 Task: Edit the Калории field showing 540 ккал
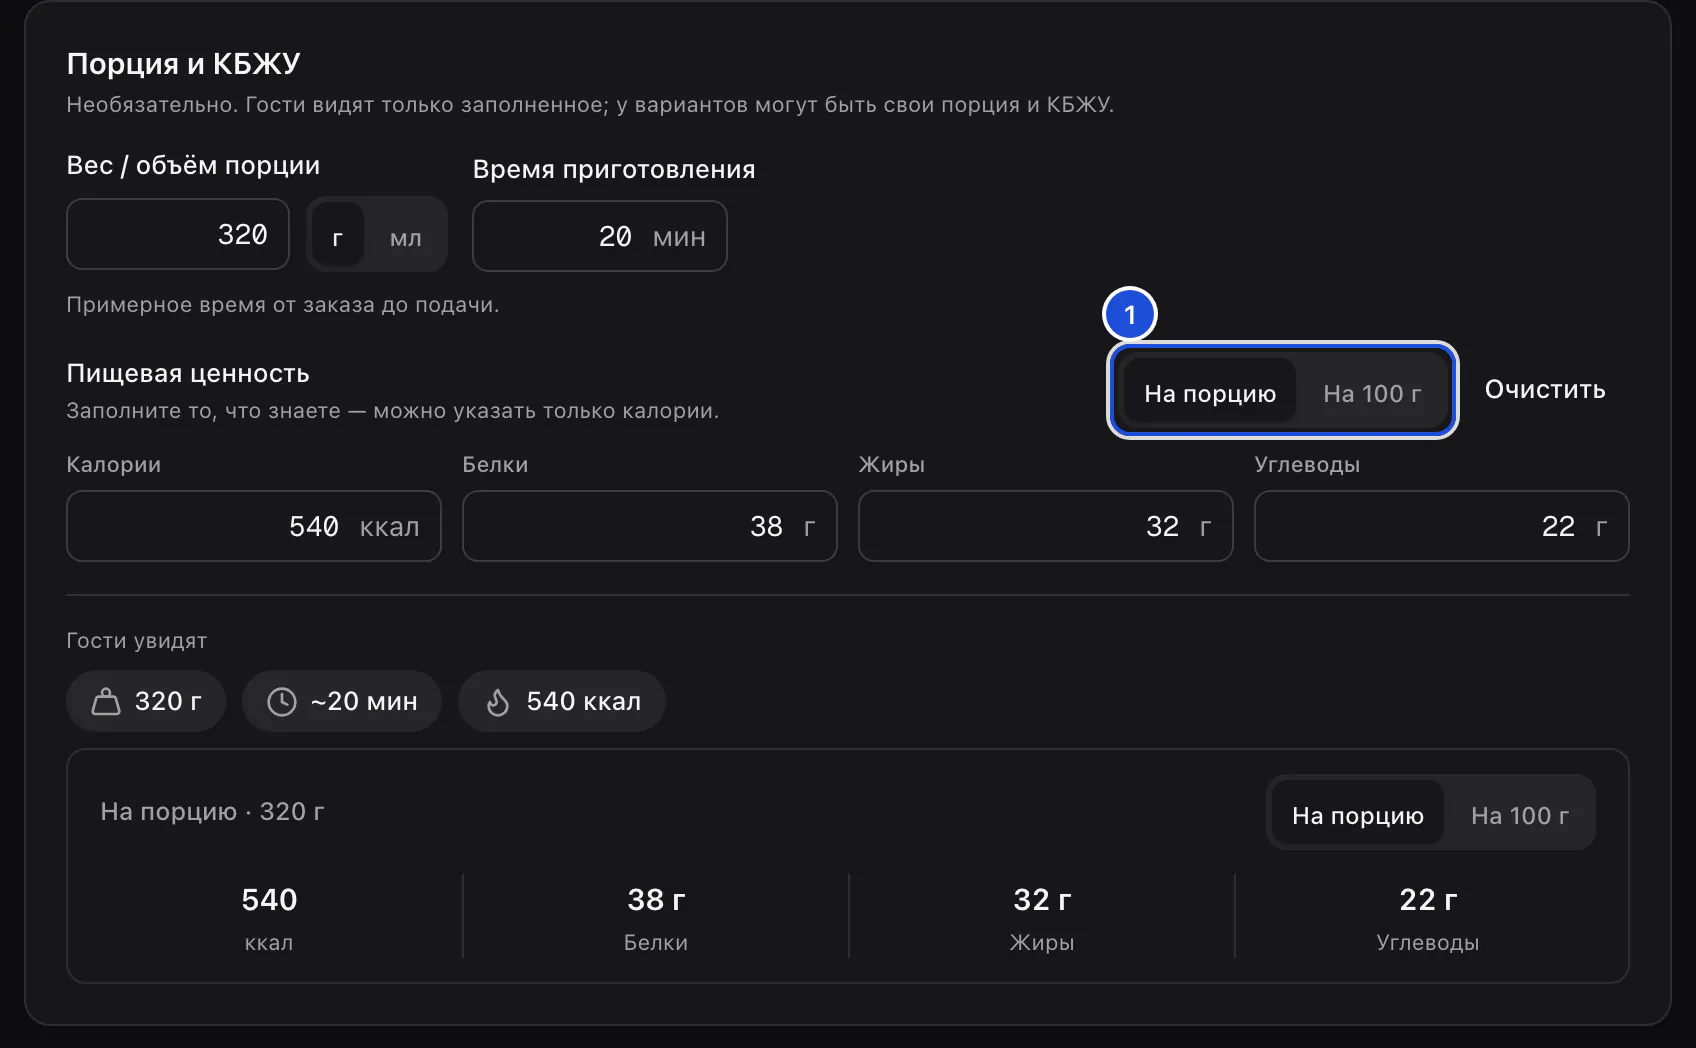254,526
